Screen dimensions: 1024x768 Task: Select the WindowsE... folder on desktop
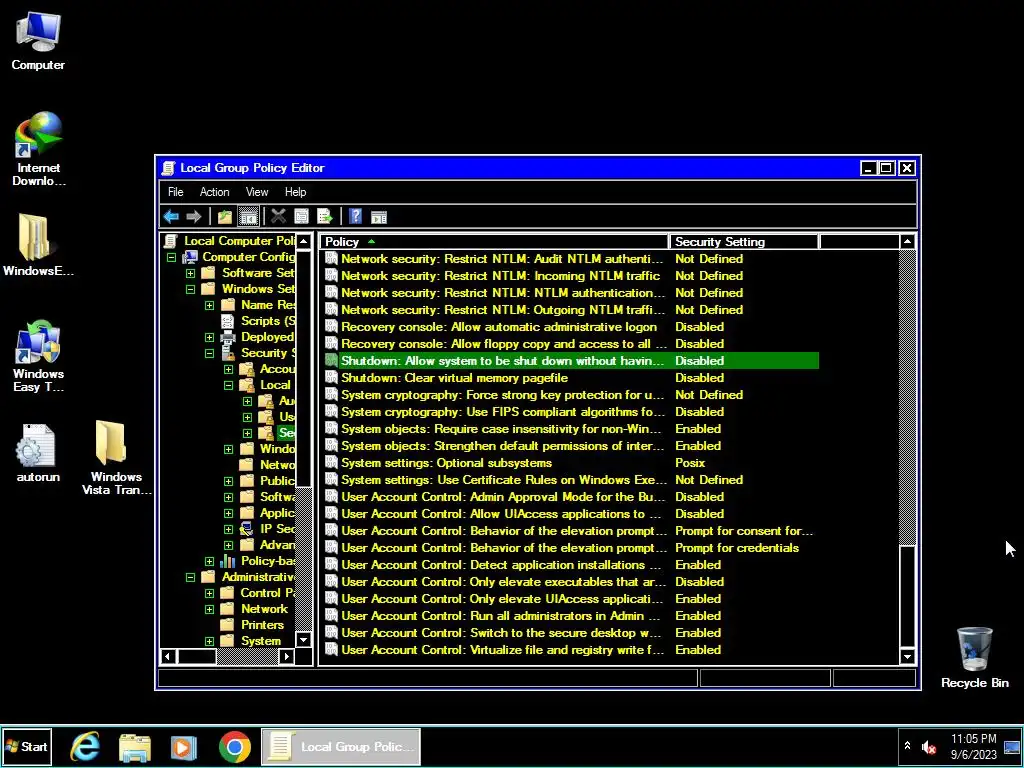click(x=38, y=245)
